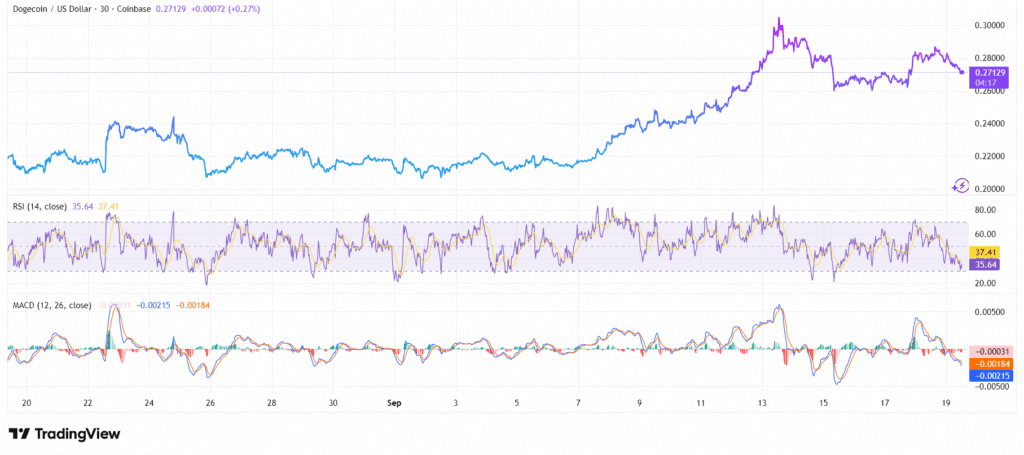Click the MACD -0.00184 orange value tag

coord(989,363)
